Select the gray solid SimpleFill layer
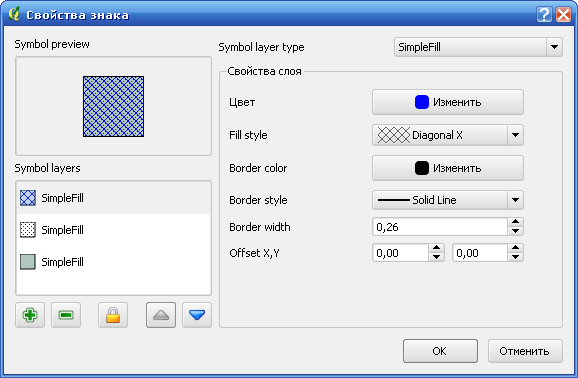578x378 pixels. pos(114,262)
